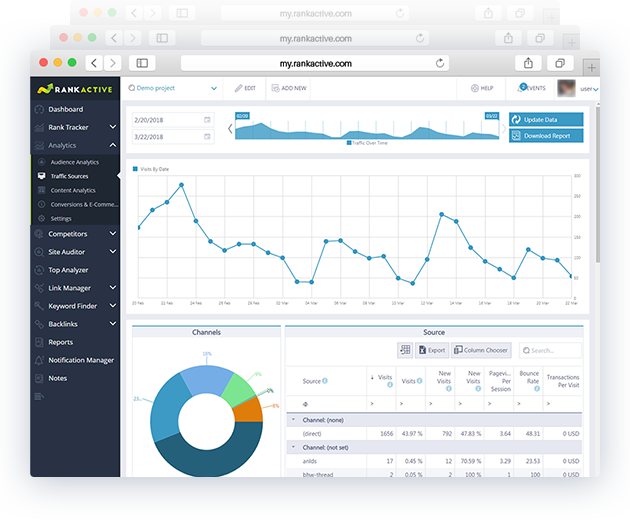
Task: Click the browser sidebar toggle icon
Action: pos(142,63)
